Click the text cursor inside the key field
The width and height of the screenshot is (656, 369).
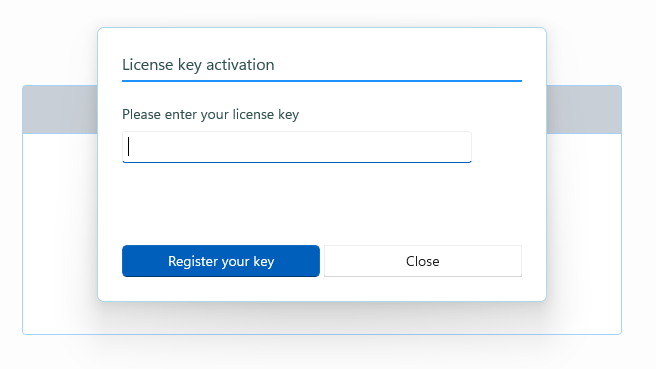point(128,147)
